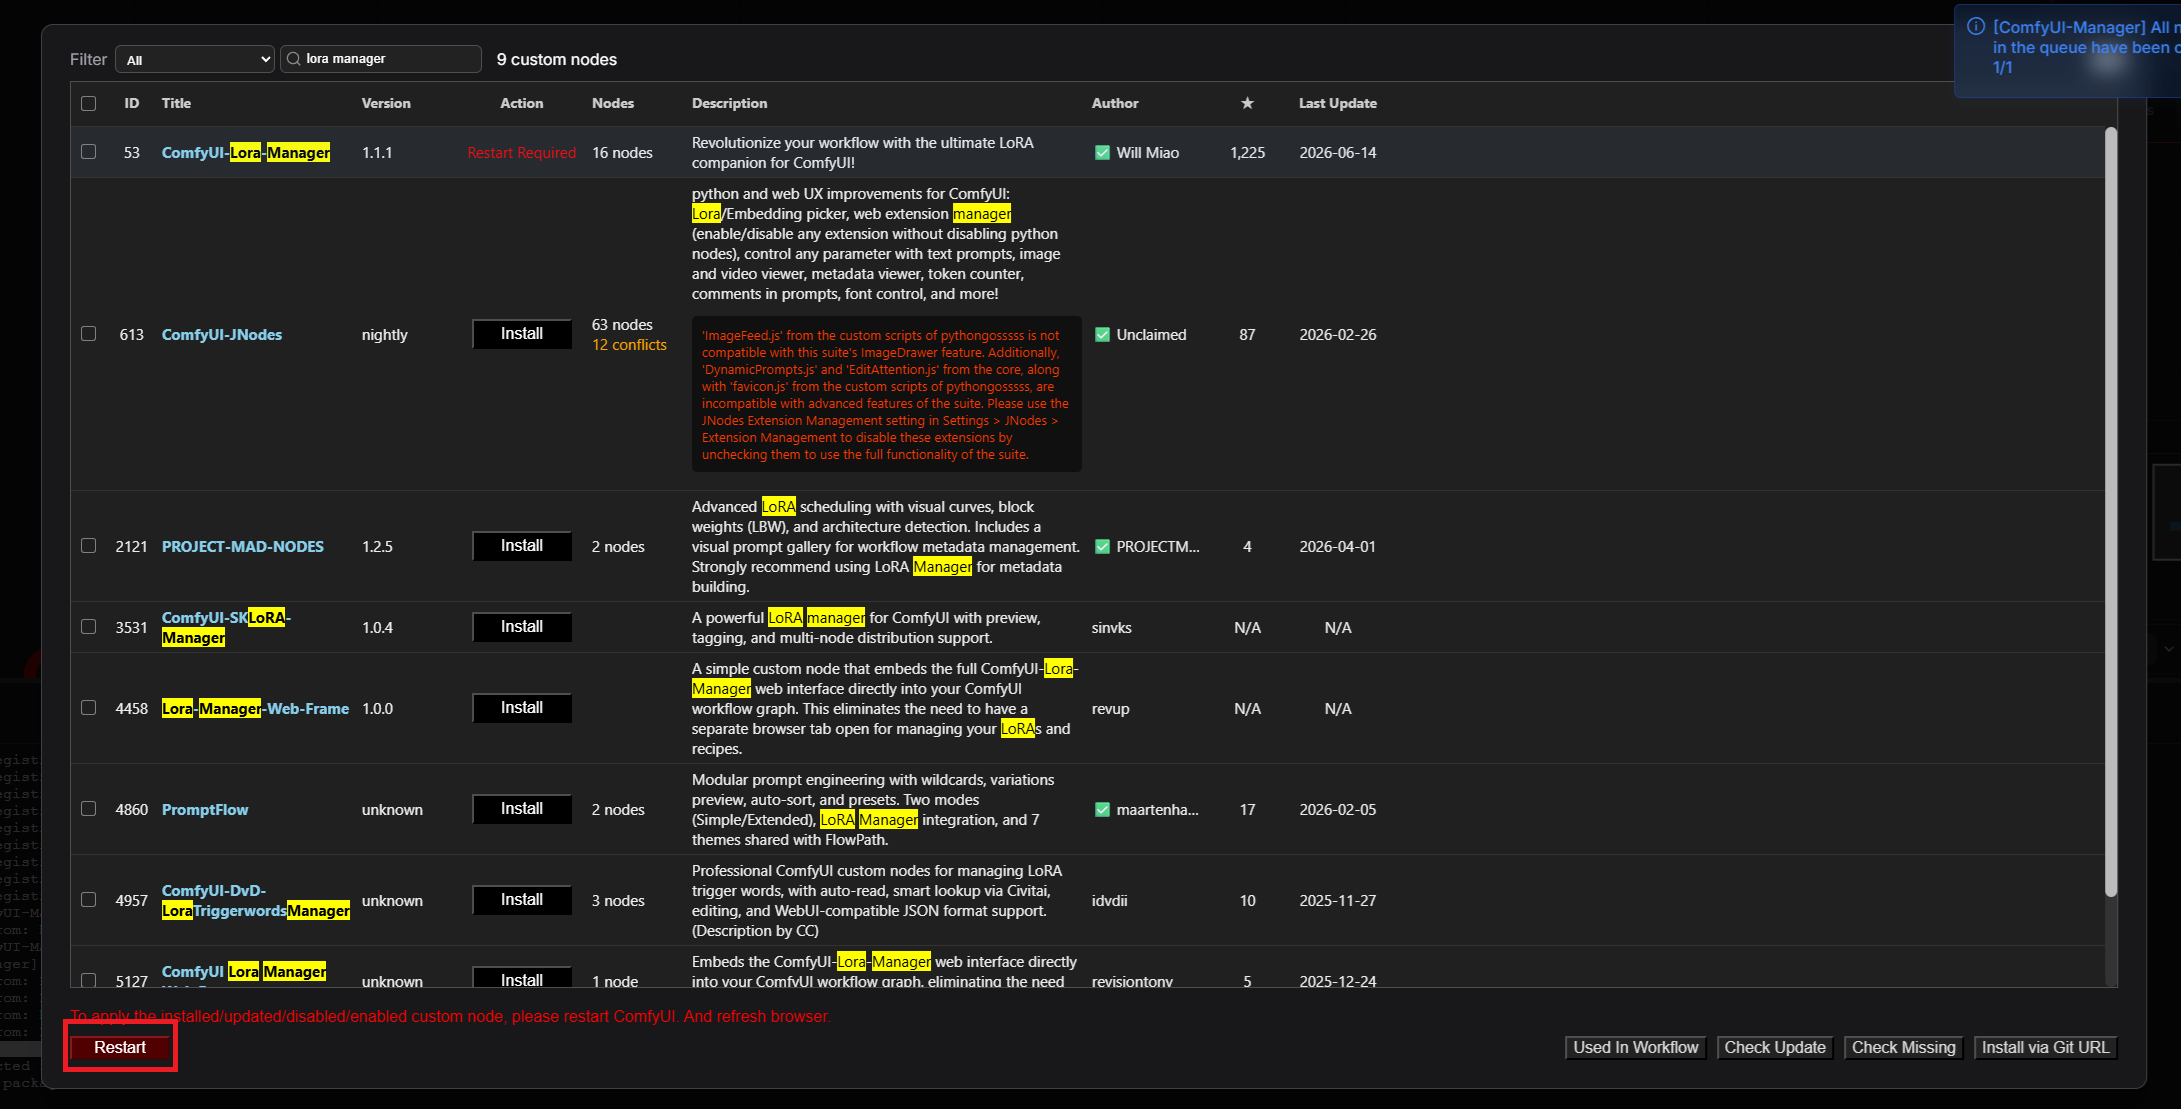Image resolution: width=2181 pixels, height=1109 pixels.
Task: Toggle the select-all checkbox in the table header
Action: [89, 103]
